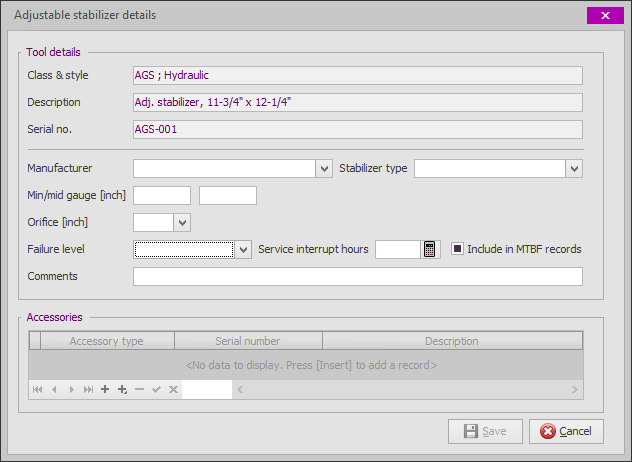Click the Accessory type column header
Image resolution: width=632 pixels, height=462 pixels.
pos(106,341)
